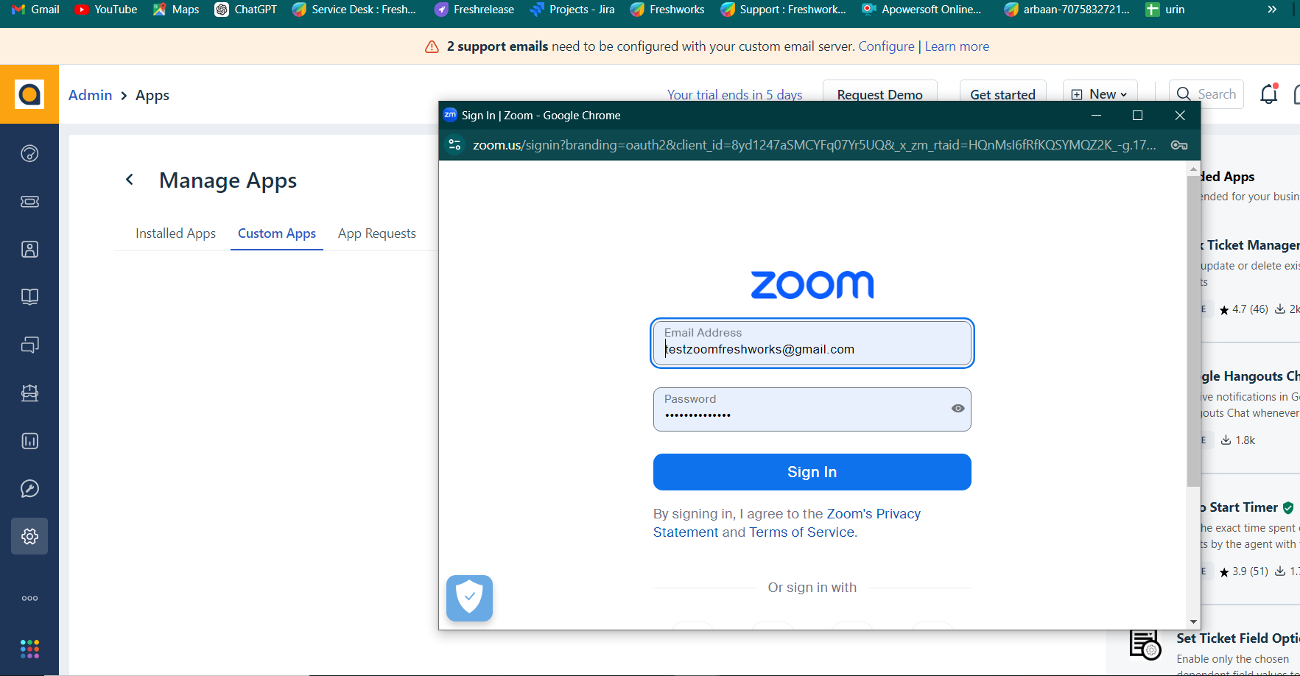Image resolution: width=1300 pixels, height=676 pixels.
Task: Click the Learn more link in banner
Action: coord(957,46)
